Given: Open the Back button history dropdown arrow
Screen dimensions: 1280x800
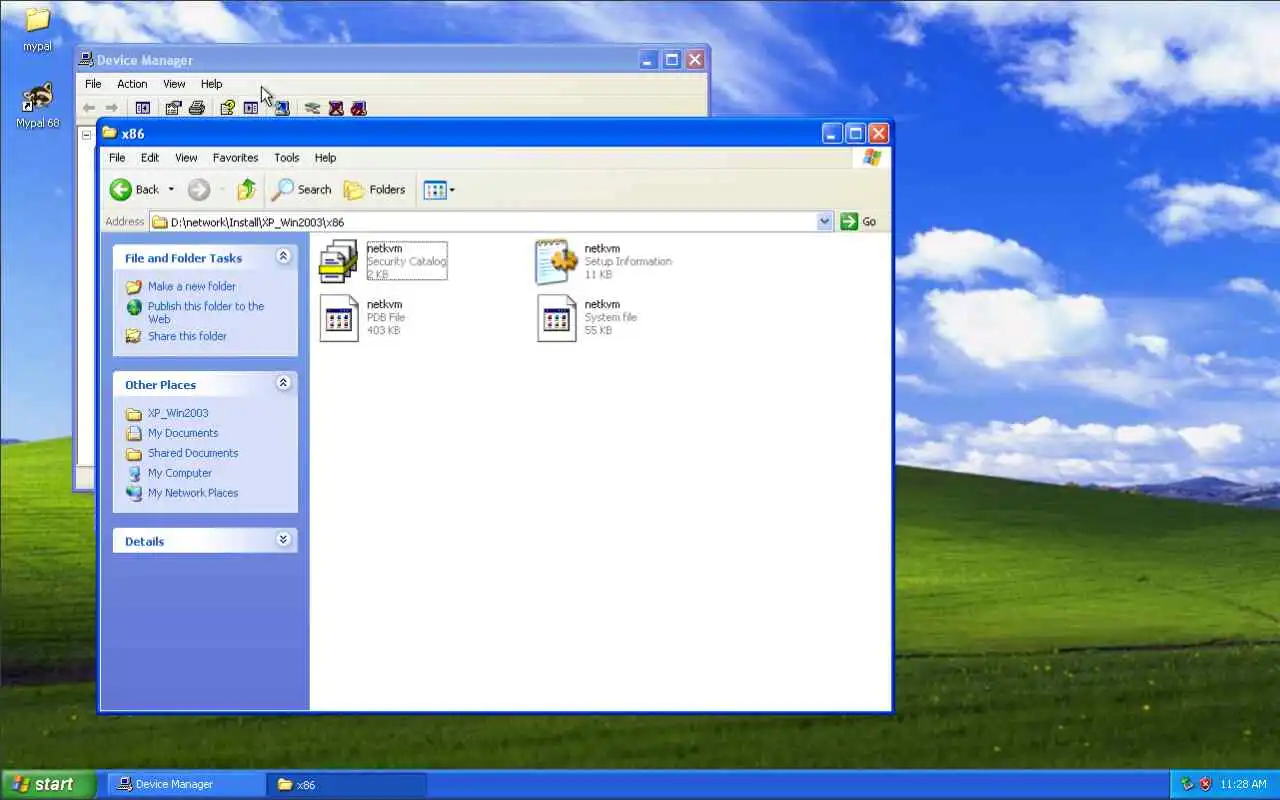Looking at the screenshot, I should (171, 189).
